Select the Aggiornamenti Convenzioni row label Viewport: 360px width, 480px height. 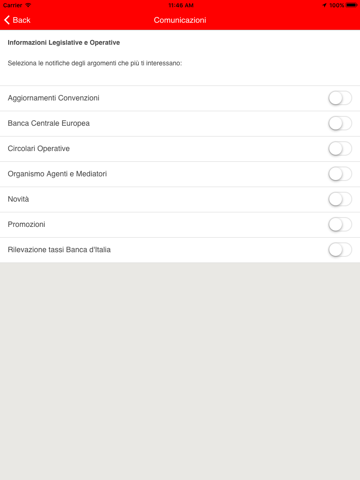54,98
